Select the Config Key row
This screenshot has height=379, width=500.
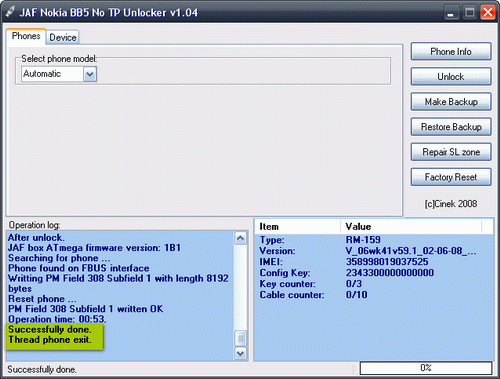pos(373,273)
